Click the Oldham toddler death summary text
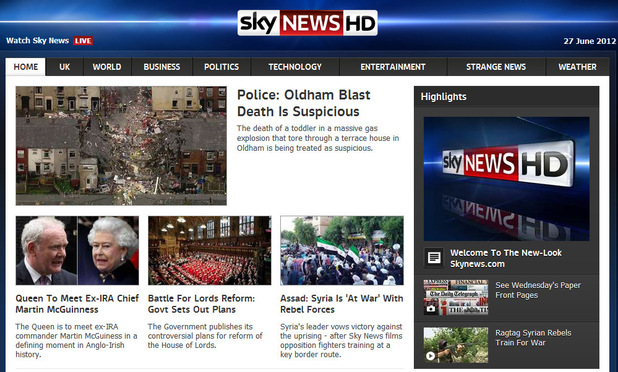Image resolution: width=618 pixels, height=372 pixels. [x=318, y=138]
